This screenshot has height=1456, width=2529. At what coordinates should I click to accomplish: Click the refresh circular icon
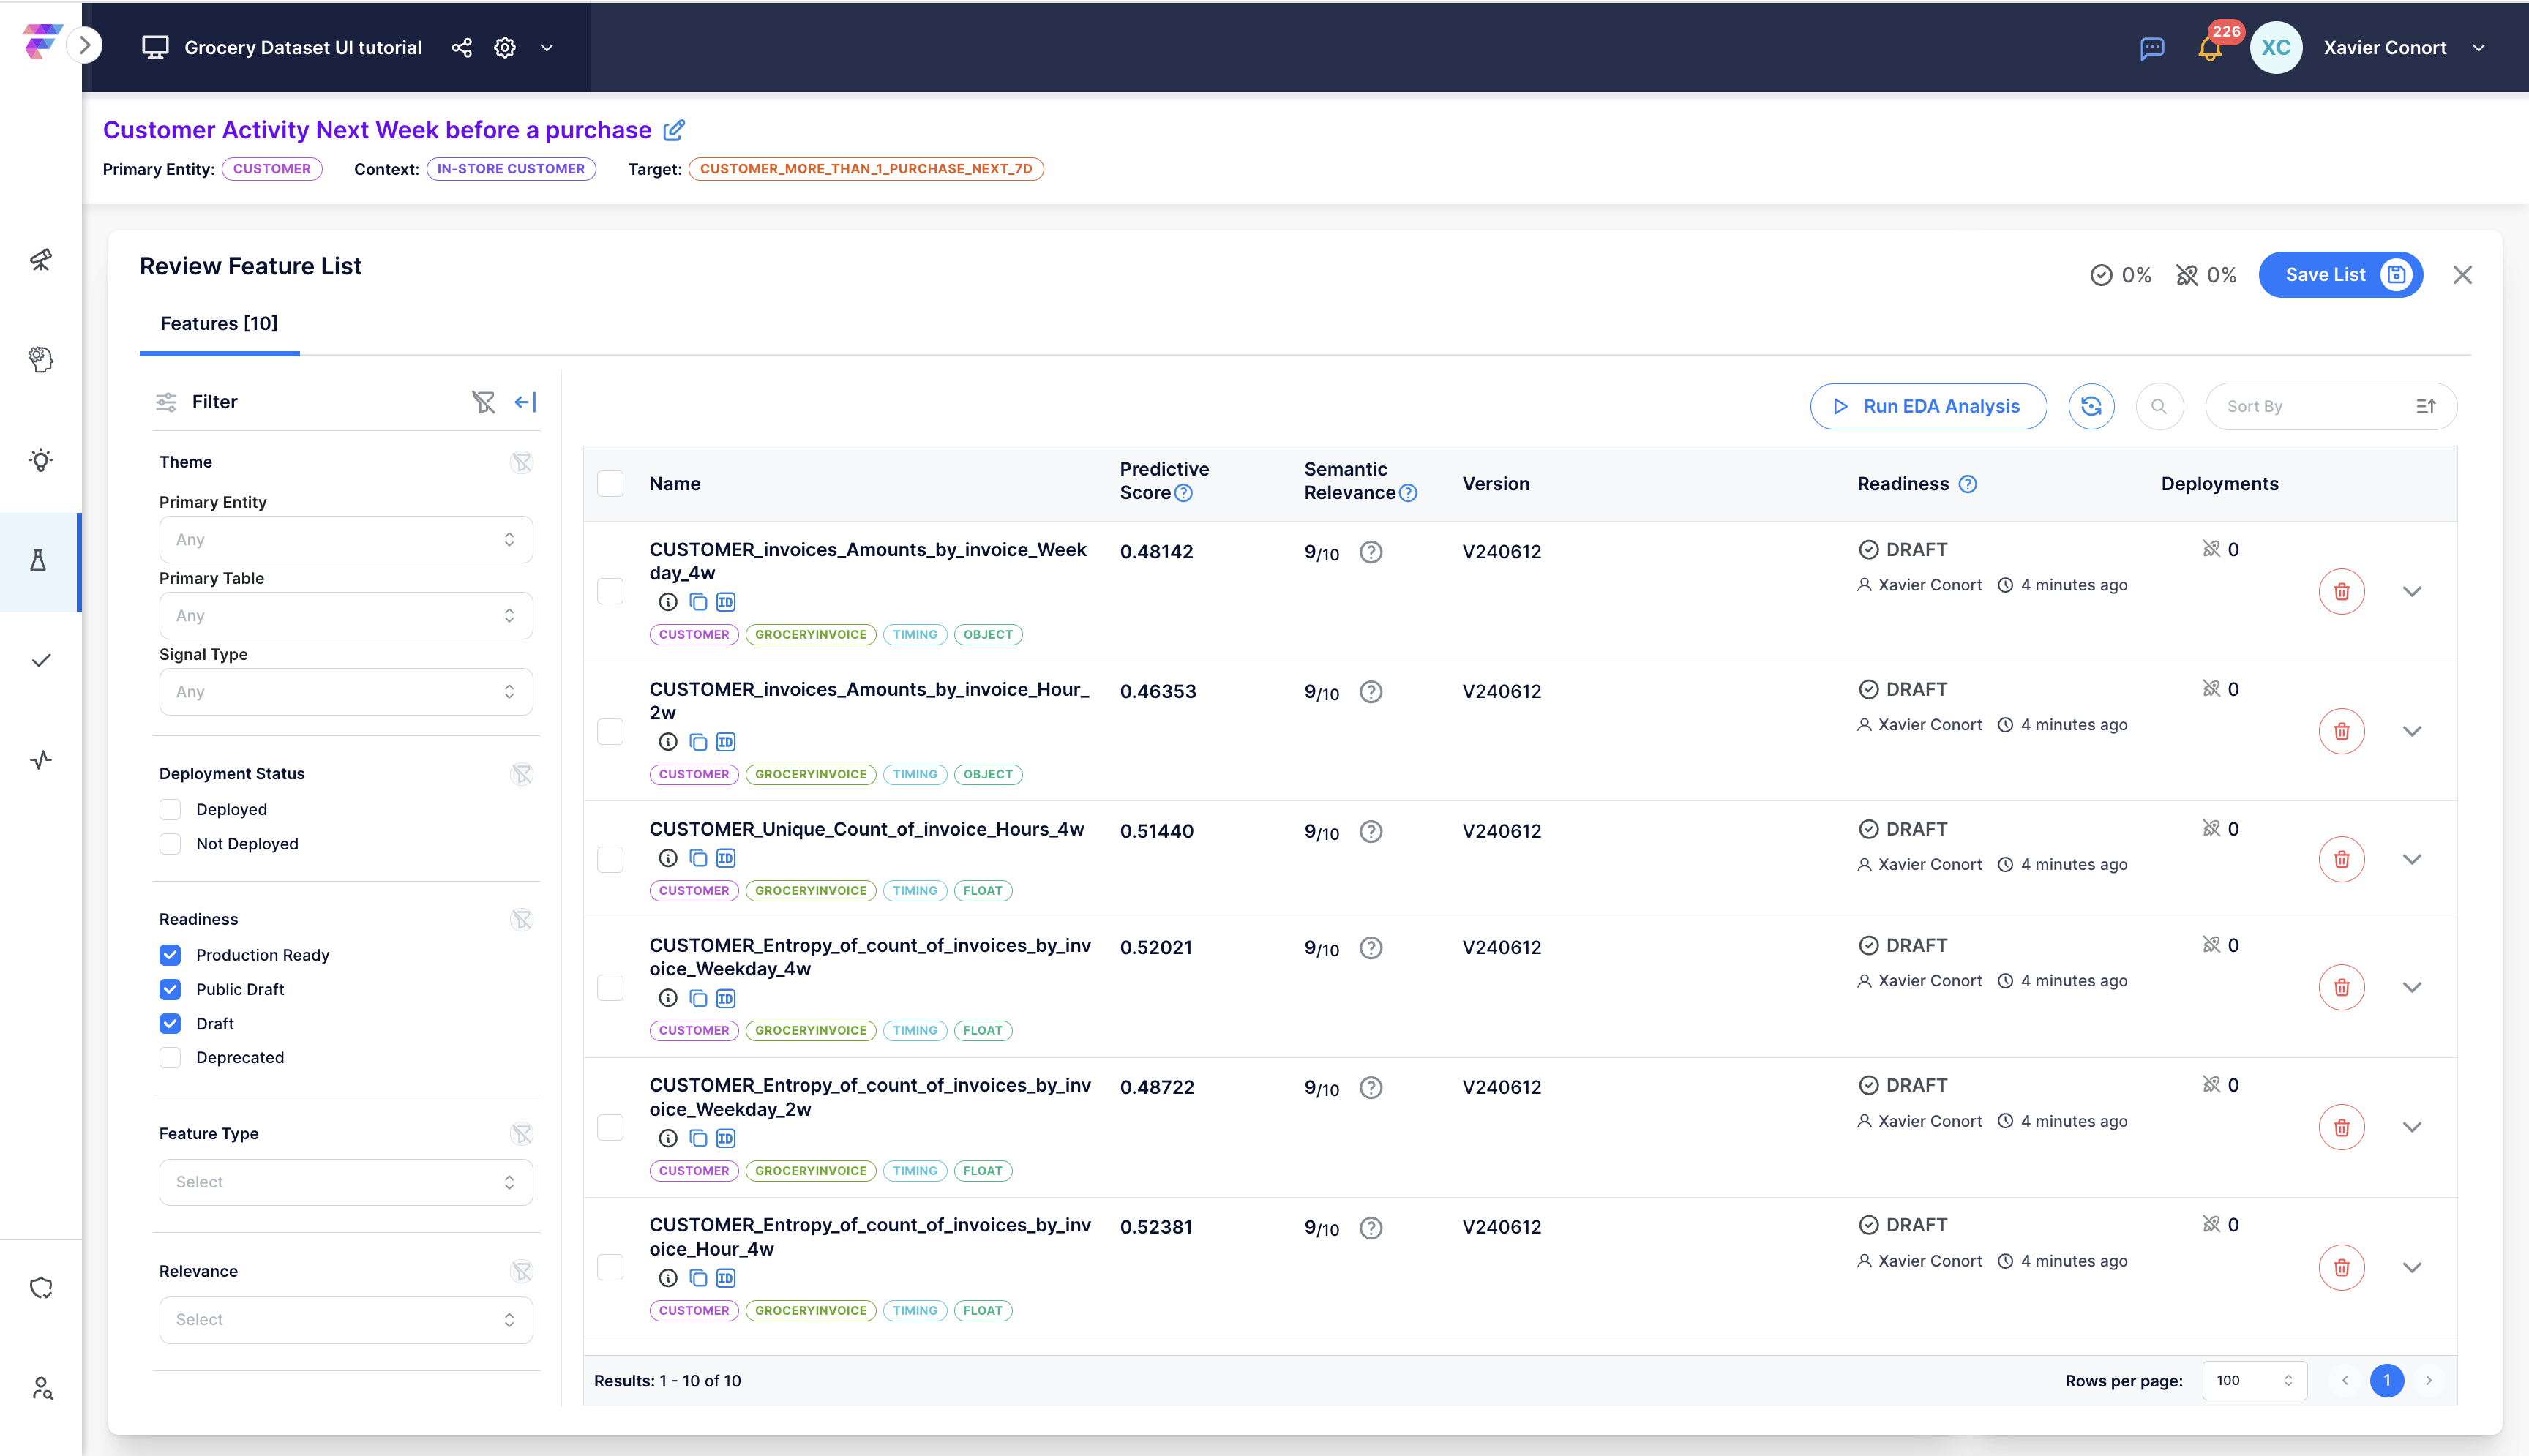[x=2091, y=406]
